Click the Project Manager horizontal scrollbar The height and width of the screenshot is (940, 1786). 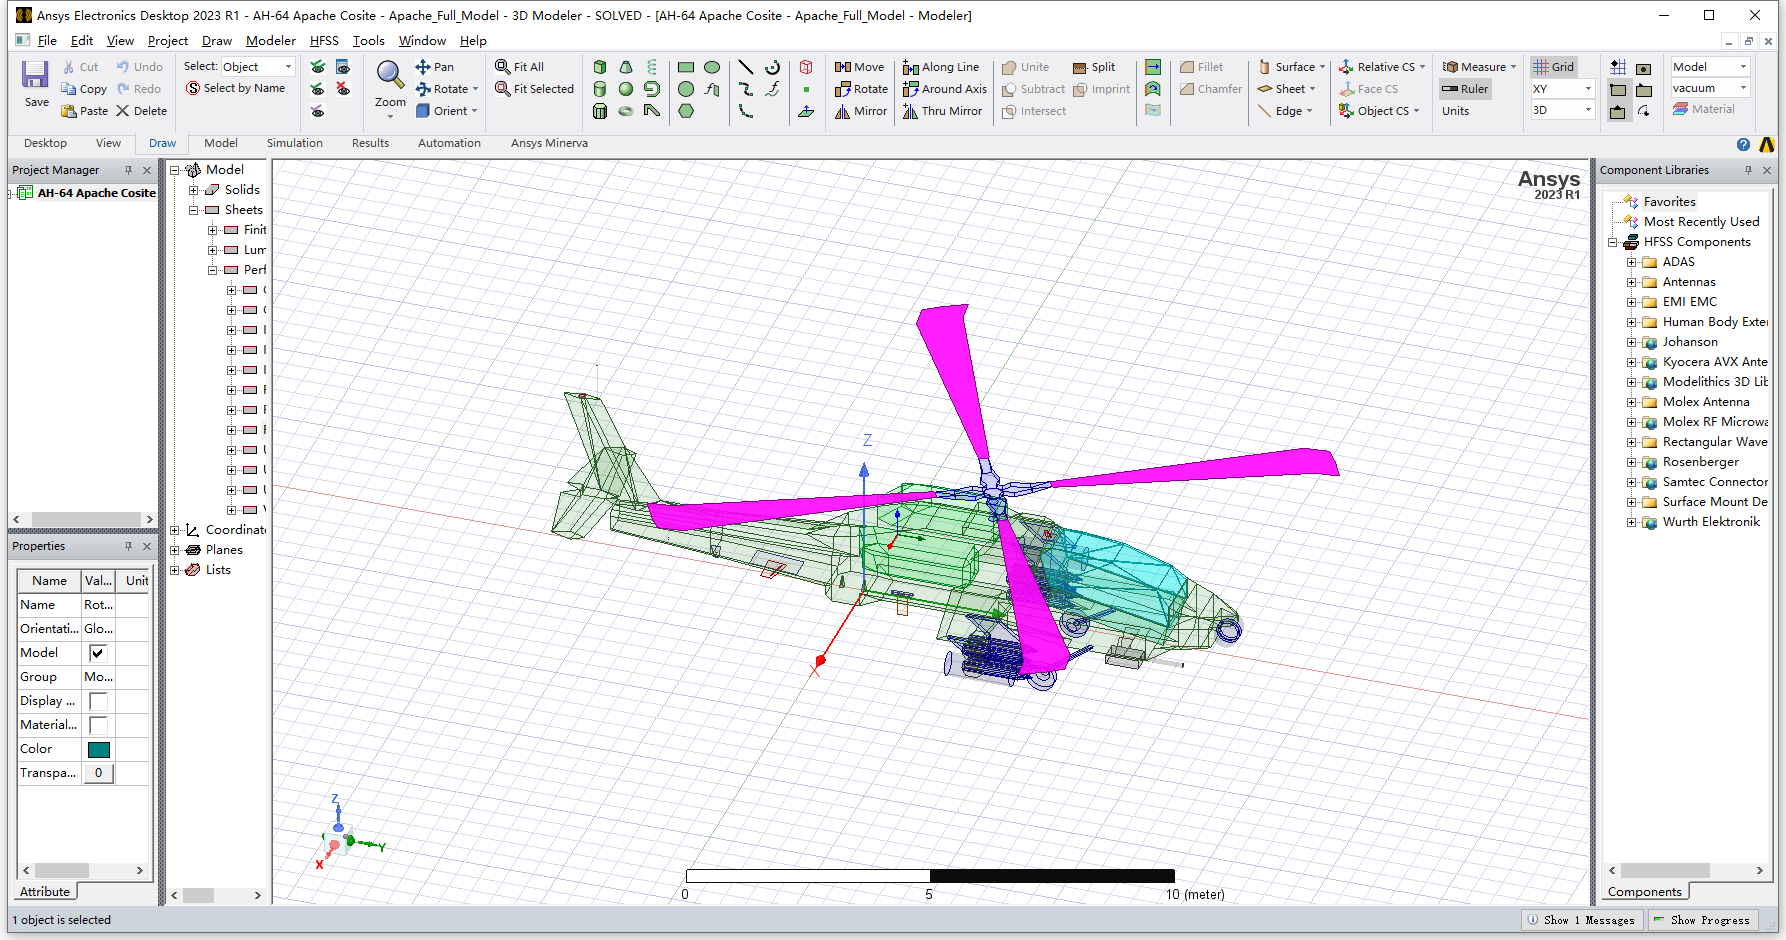coord(85,519)
